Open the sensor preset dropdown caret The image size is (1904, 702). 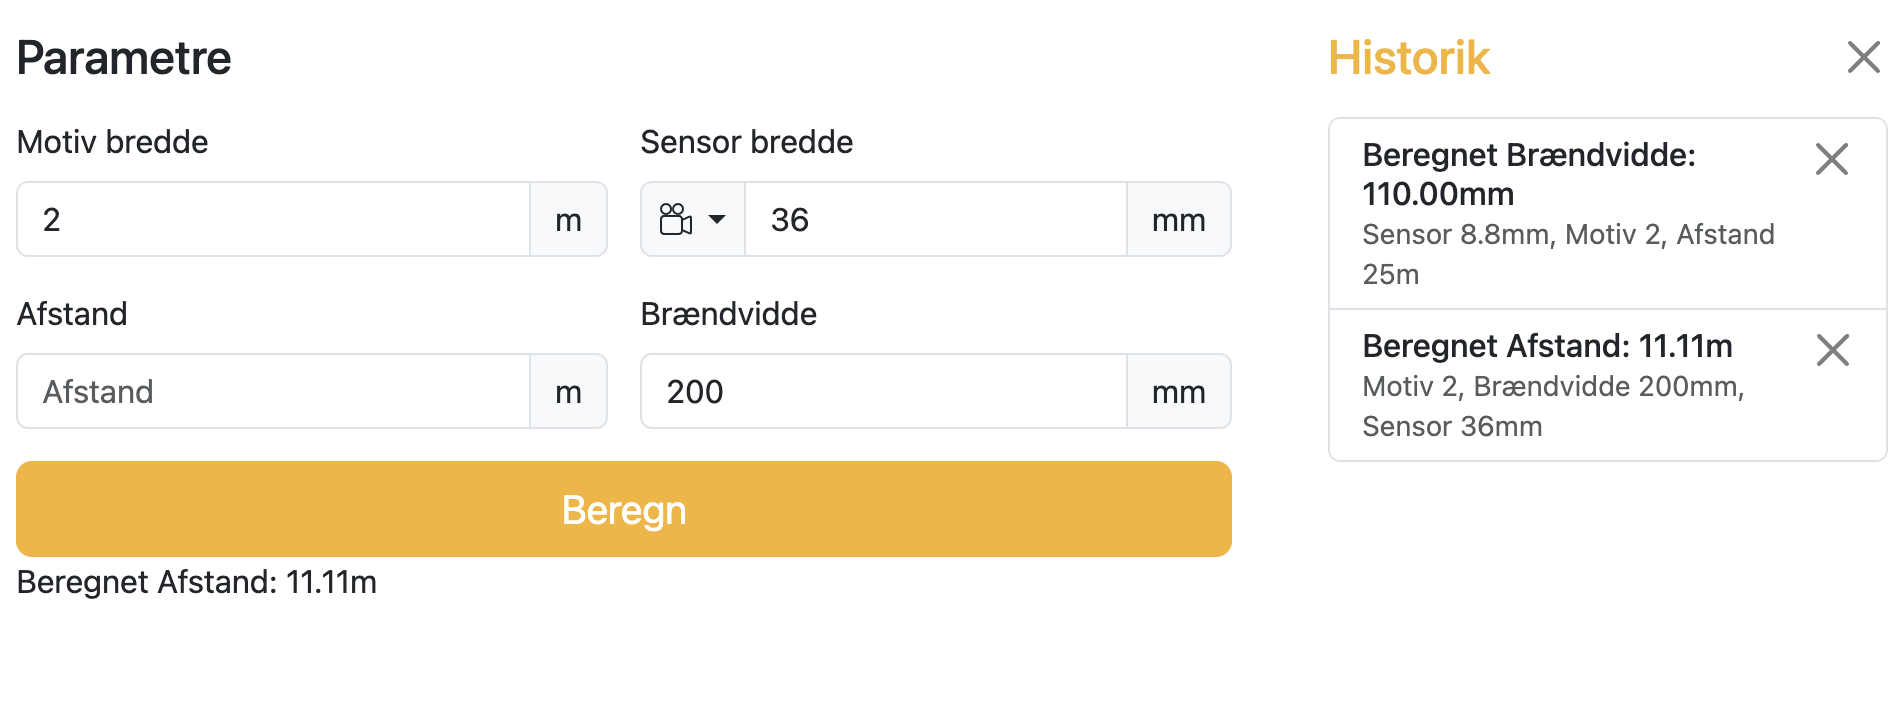point(717,219)
